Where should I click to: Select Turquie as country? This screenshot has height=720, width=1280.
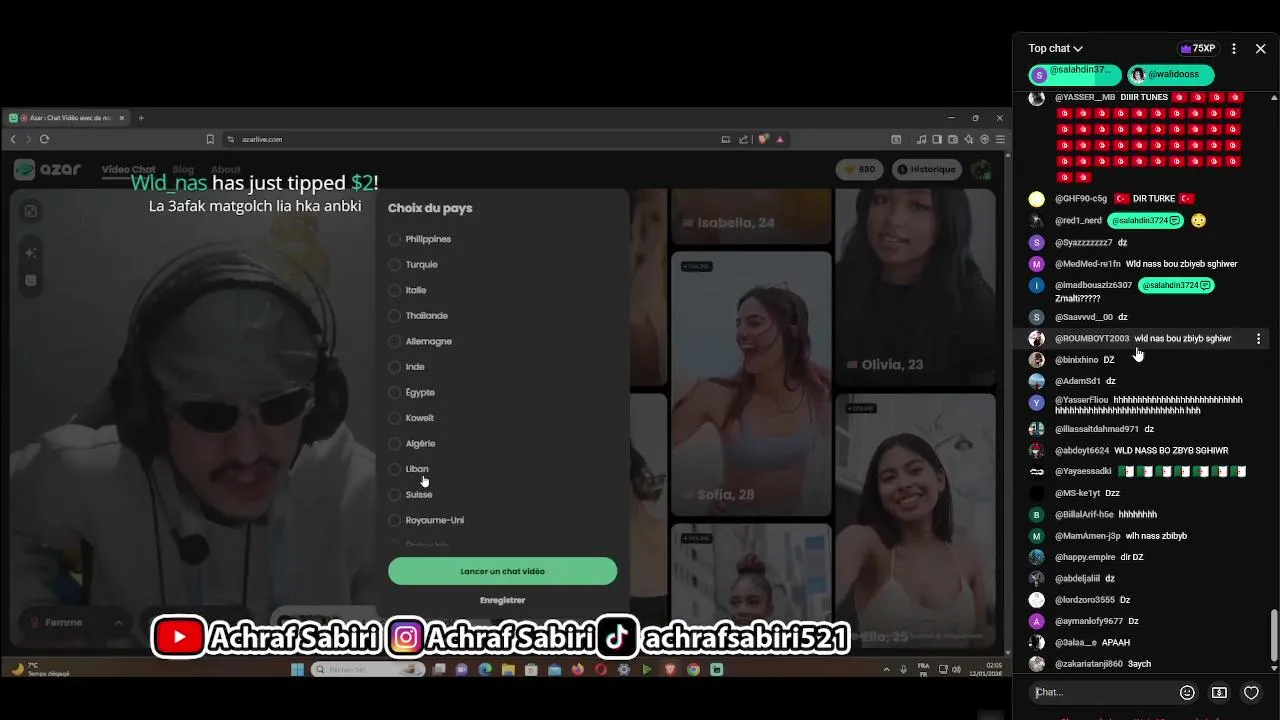(413, 264)
